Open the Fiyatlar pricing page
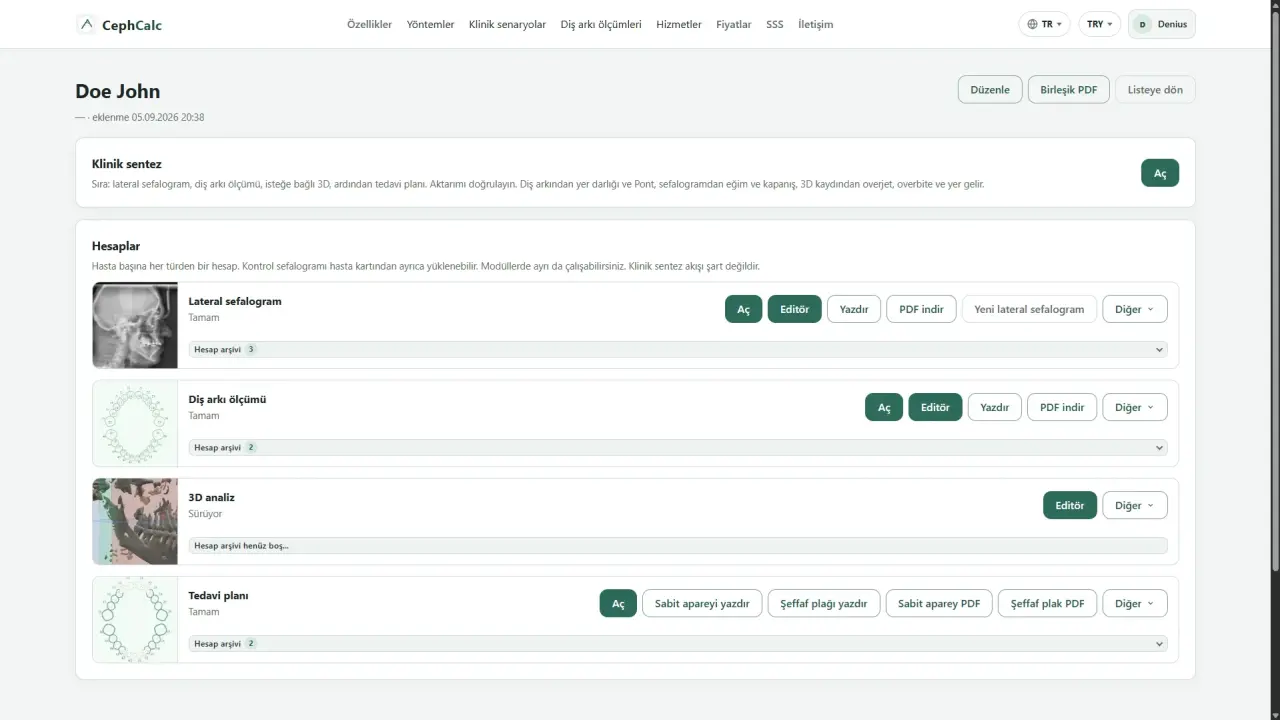Image resolution: width=1280 pixels, height=720 pixels. pyautogui.click(x=734, y=24)
